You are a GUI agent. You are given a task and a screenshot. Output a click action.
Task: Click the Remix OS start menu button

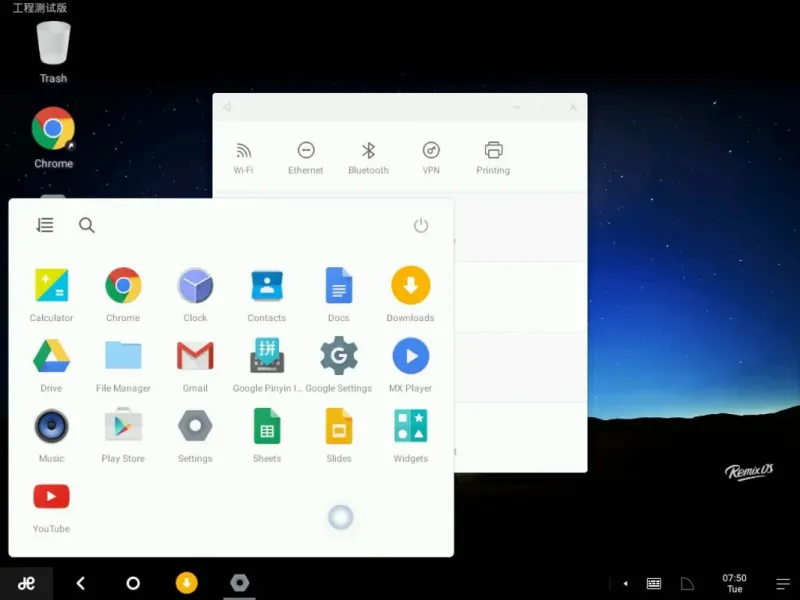pos(26,583)
